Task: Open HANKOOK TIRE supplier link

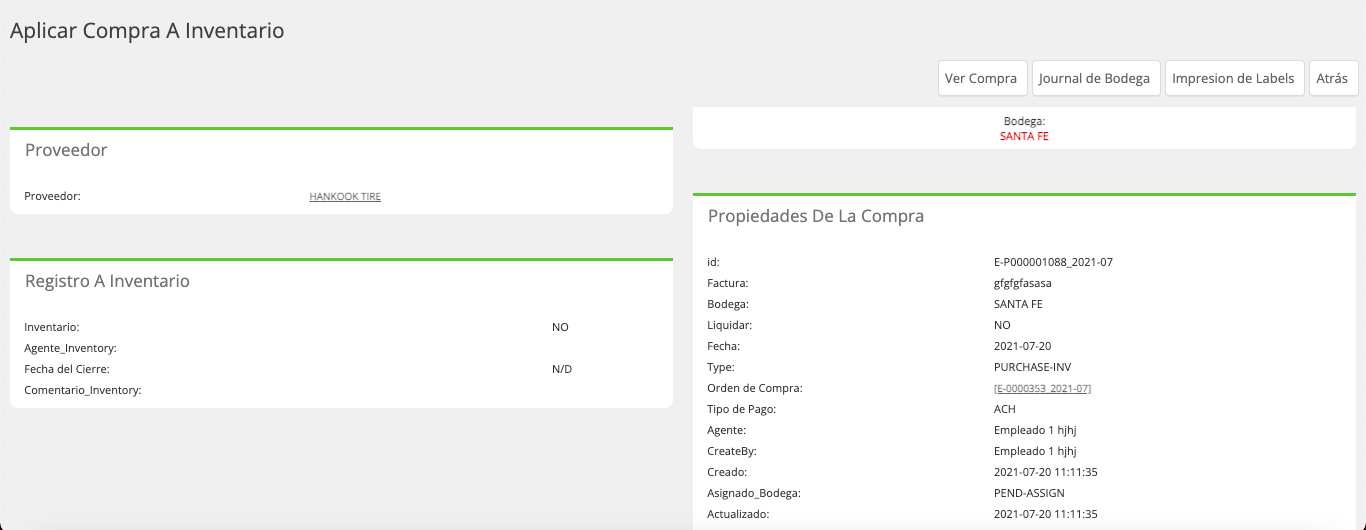Action: coord(345,197)
